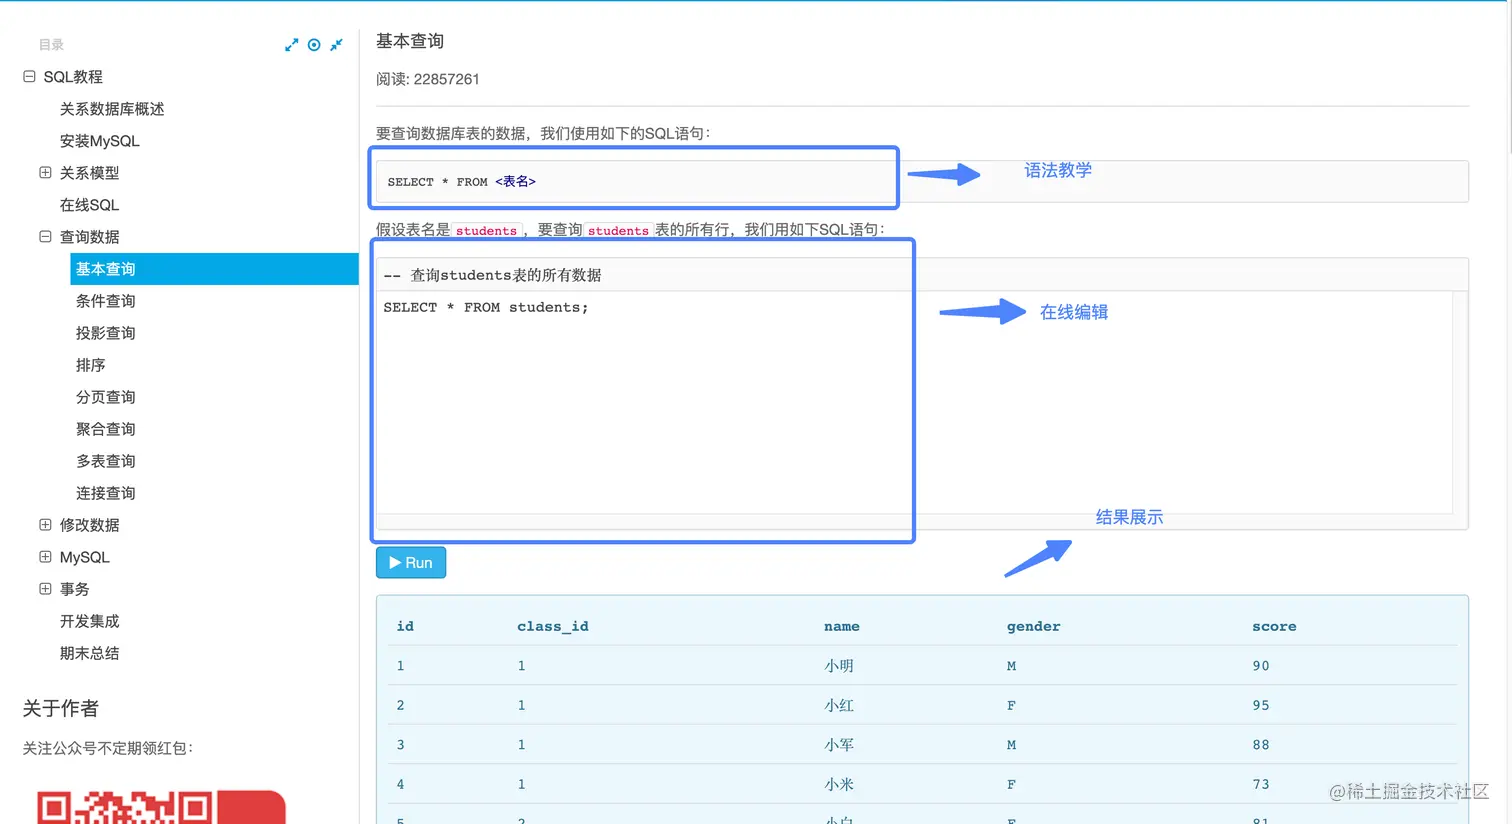Screen dimensions: 1512x824
Task: Locate current page in the 目录 tree
Action: [314, 45]
